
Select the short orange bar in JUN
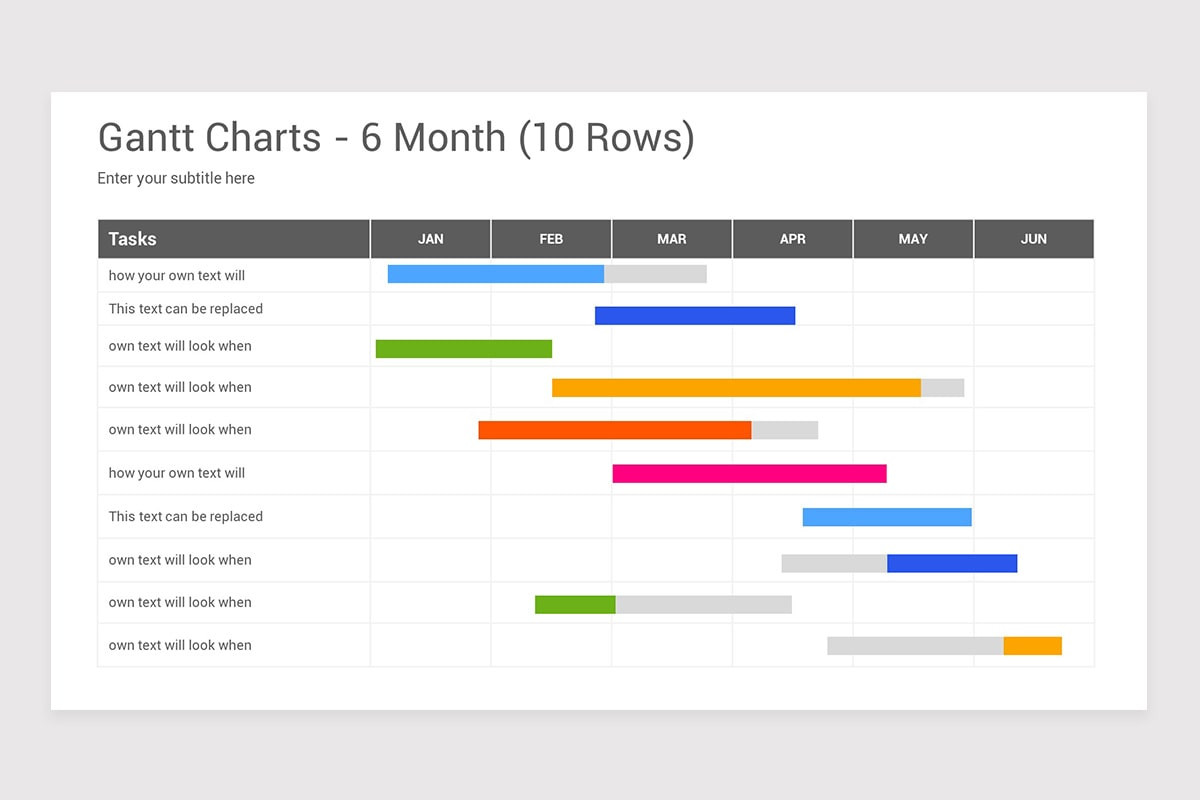[x=1033, y=646]
